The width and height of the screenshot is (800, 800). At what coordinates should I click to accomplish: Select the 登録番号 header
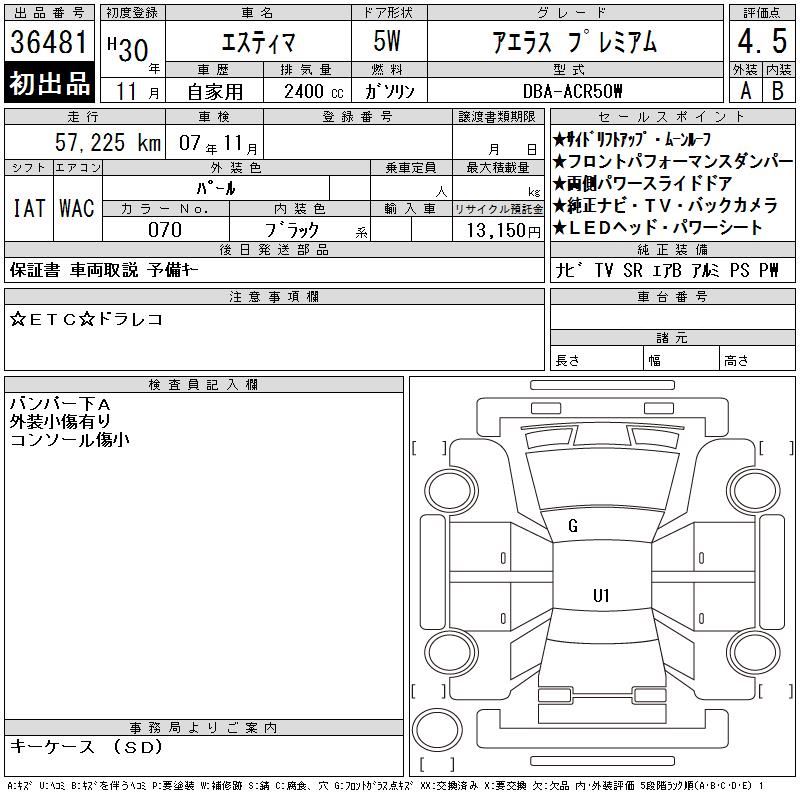pyautogui.click(x=358, y=116)
